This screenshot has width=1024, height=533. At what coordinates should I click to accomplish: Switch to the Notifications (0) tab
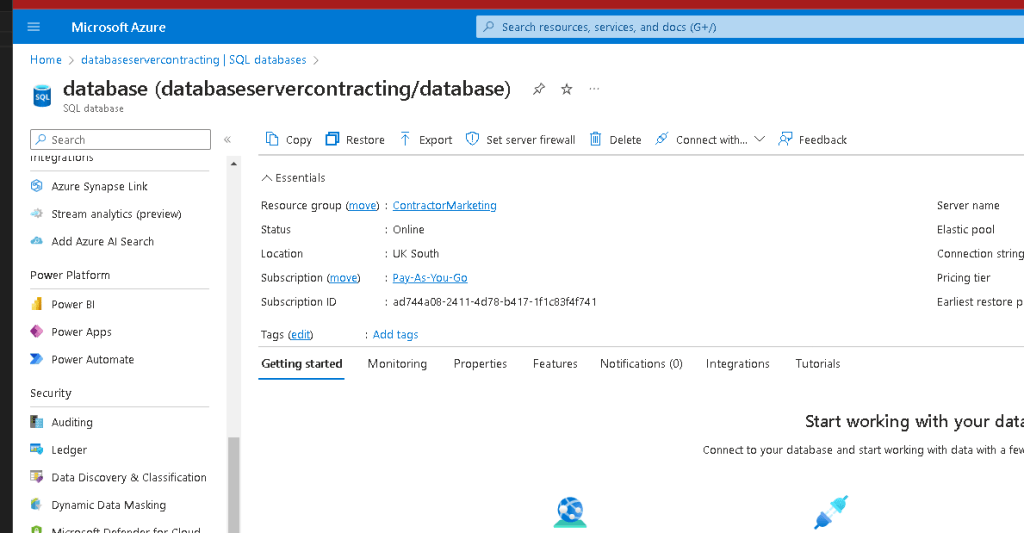641,364
